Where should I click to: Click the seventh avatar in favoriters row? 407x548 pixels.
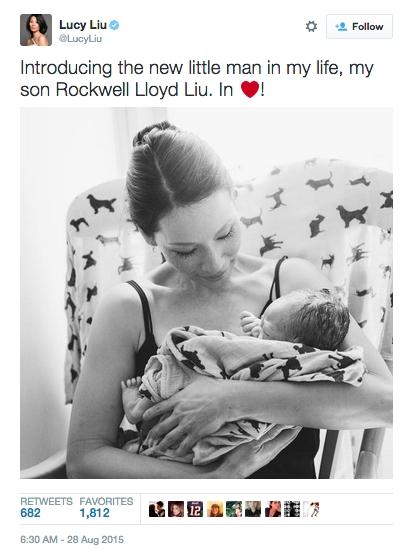(x=272, y=509)
